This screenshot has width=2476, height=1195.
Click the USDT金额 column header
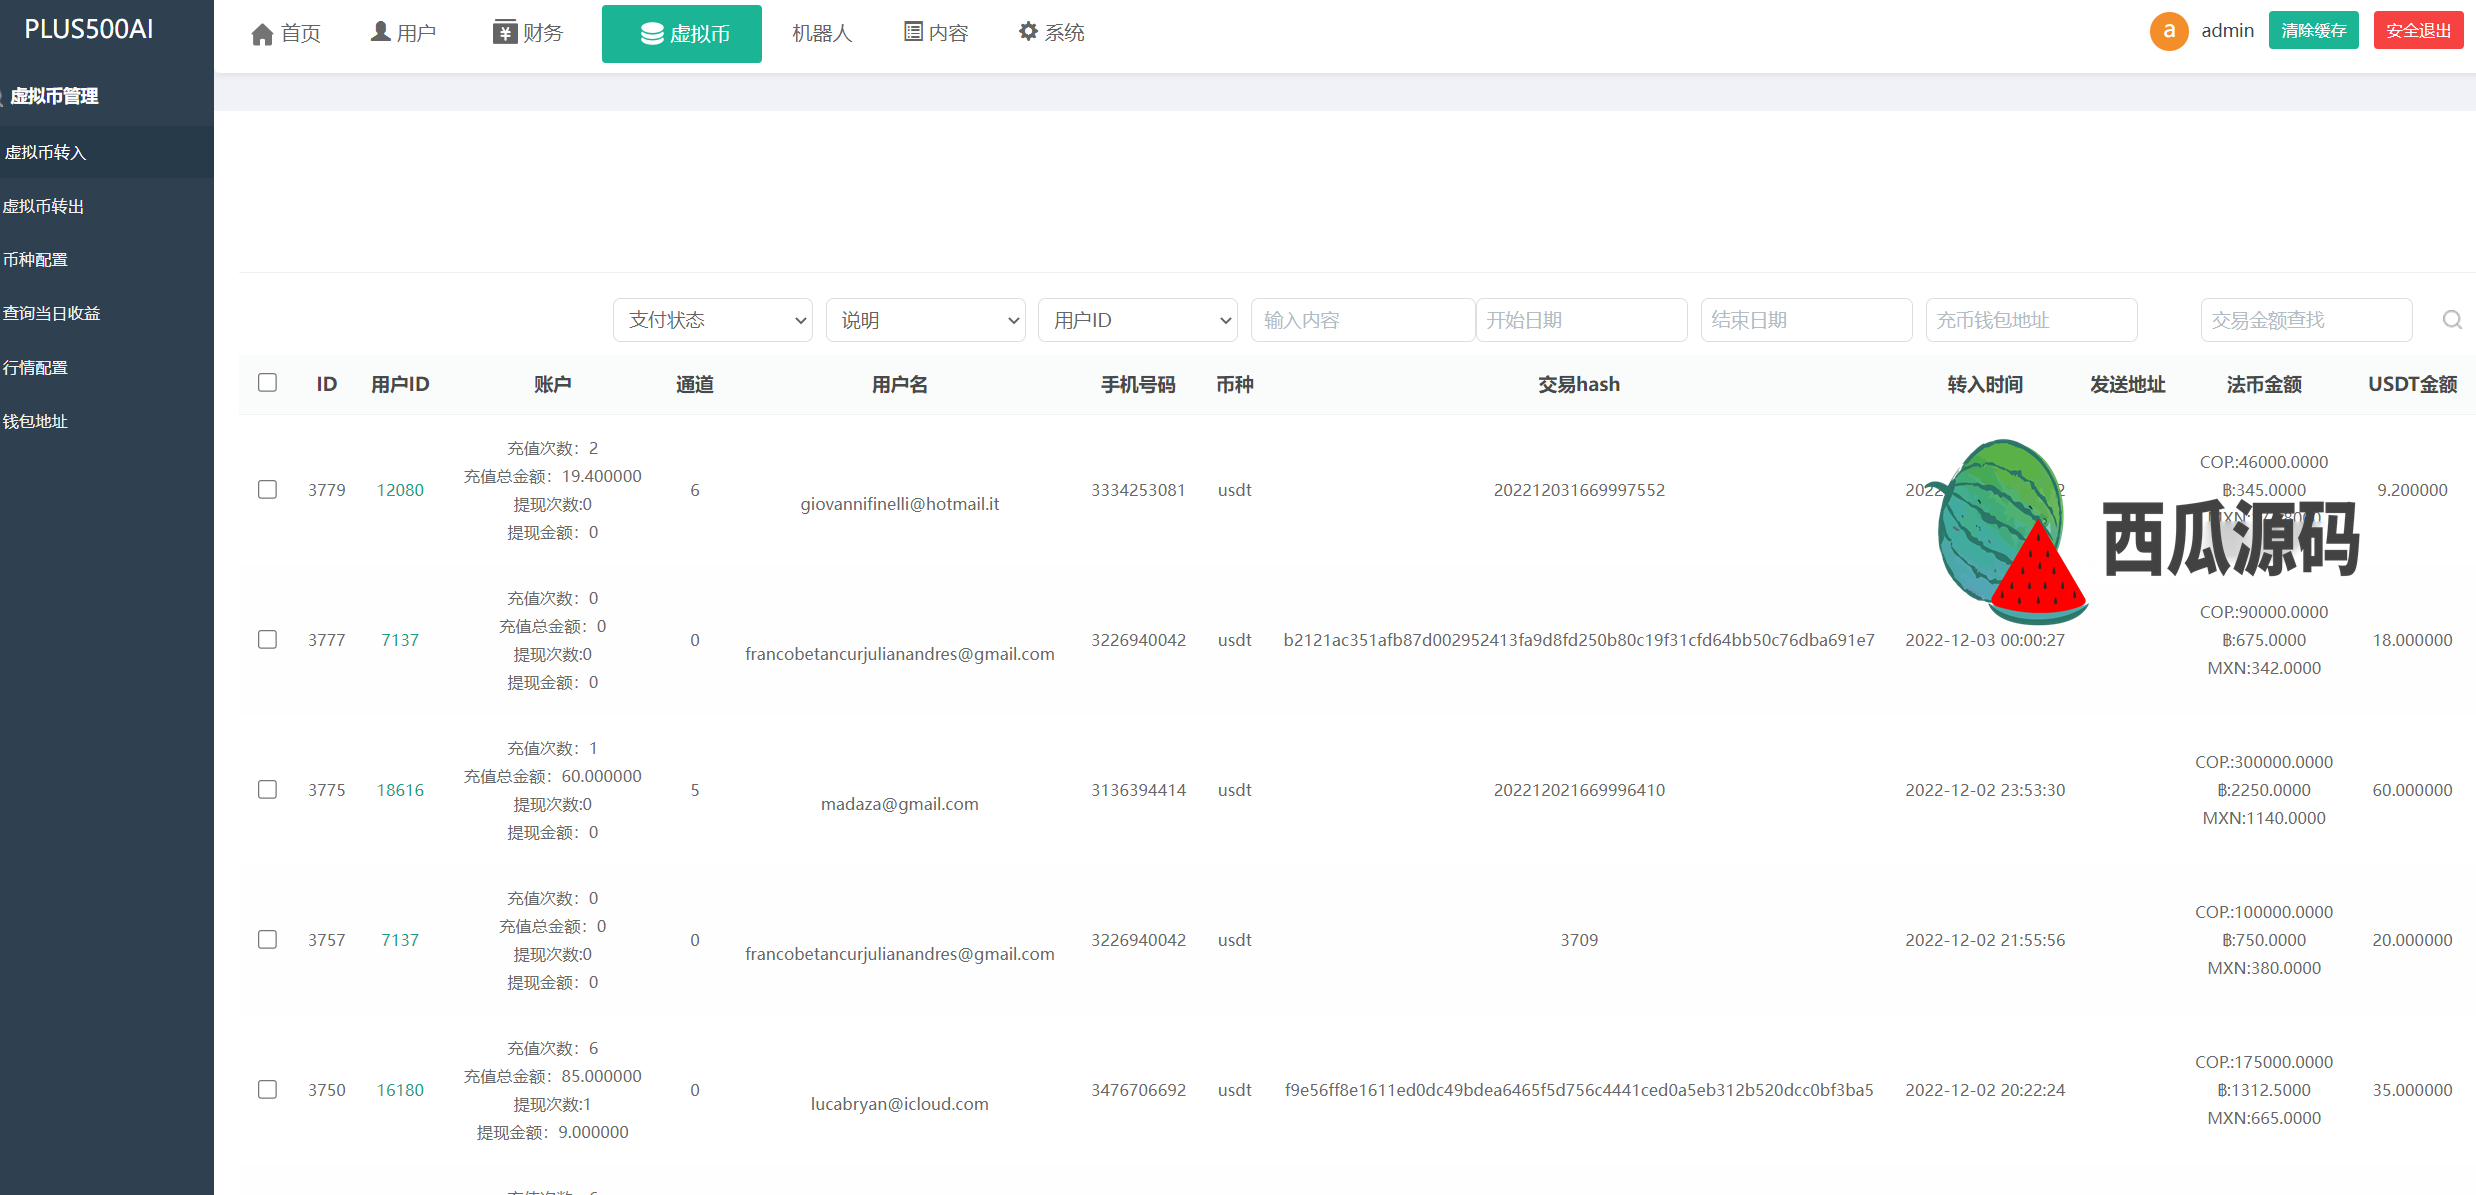pos(2412,384)
